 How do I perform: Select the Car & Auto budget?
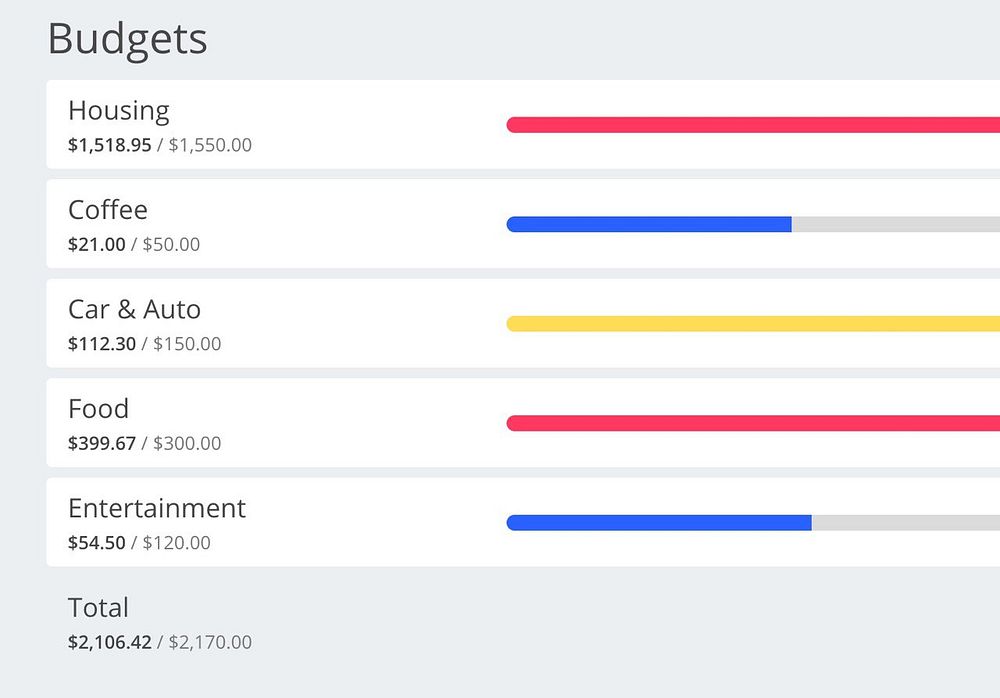pyautogui.click(x=134, y=309)
